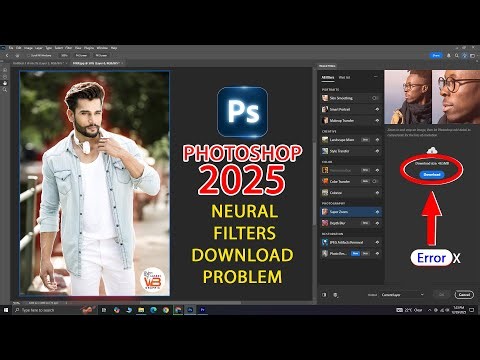Click the cloud icon on the Super Zoom row

(x=377, y=212)
